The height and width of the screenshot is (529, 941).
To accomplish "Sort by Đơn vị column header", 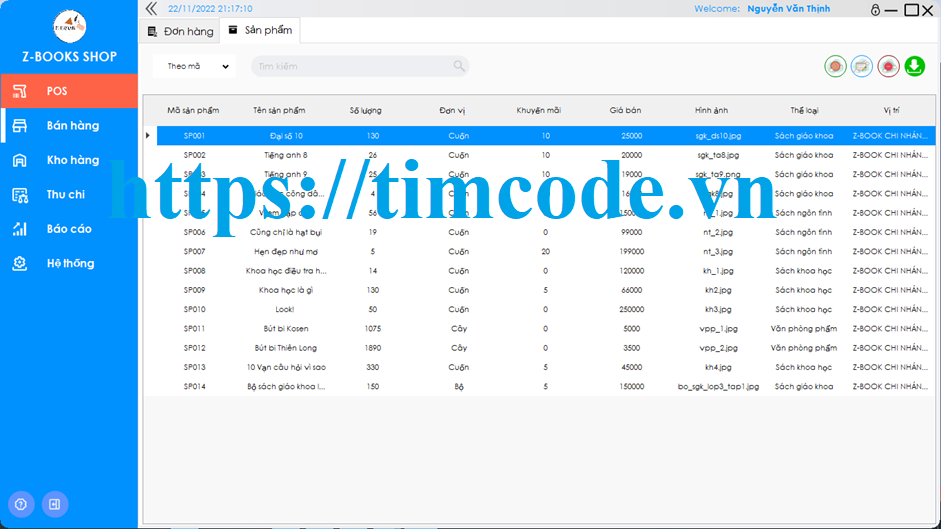I will coord(452,110).
